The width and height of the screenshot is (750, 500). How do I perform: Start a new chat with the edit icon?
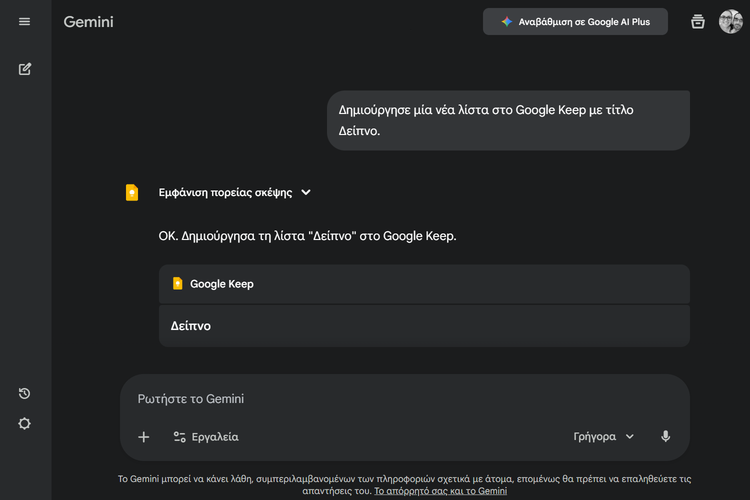point(25,69)
